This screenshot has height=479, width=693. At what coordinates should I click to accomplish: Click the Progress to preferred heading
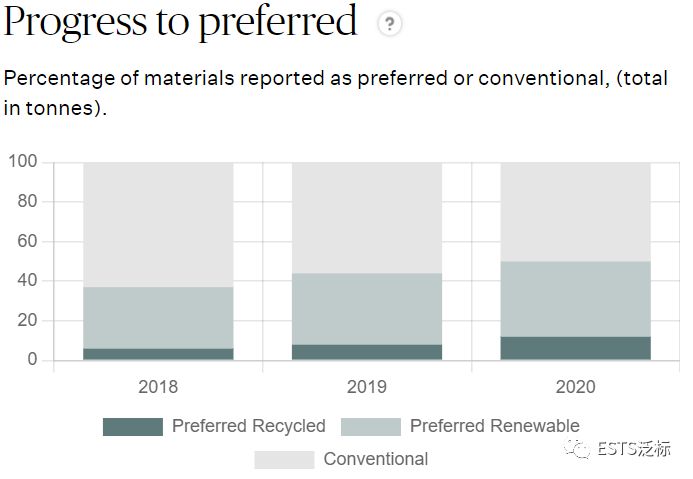tap(180, 22)
